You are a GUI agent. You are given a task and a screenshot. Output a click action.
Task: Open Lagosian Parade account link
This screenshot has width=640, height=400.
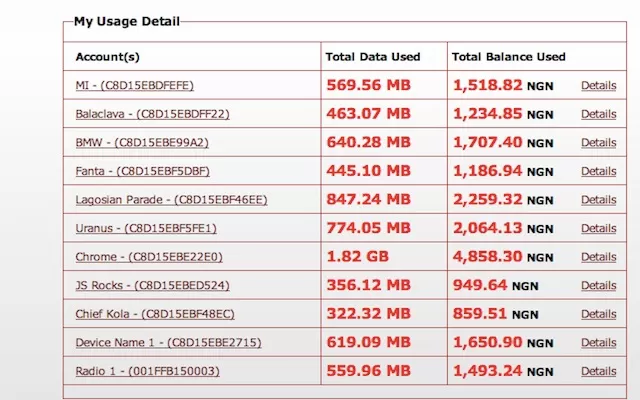(x=171, y=200)
